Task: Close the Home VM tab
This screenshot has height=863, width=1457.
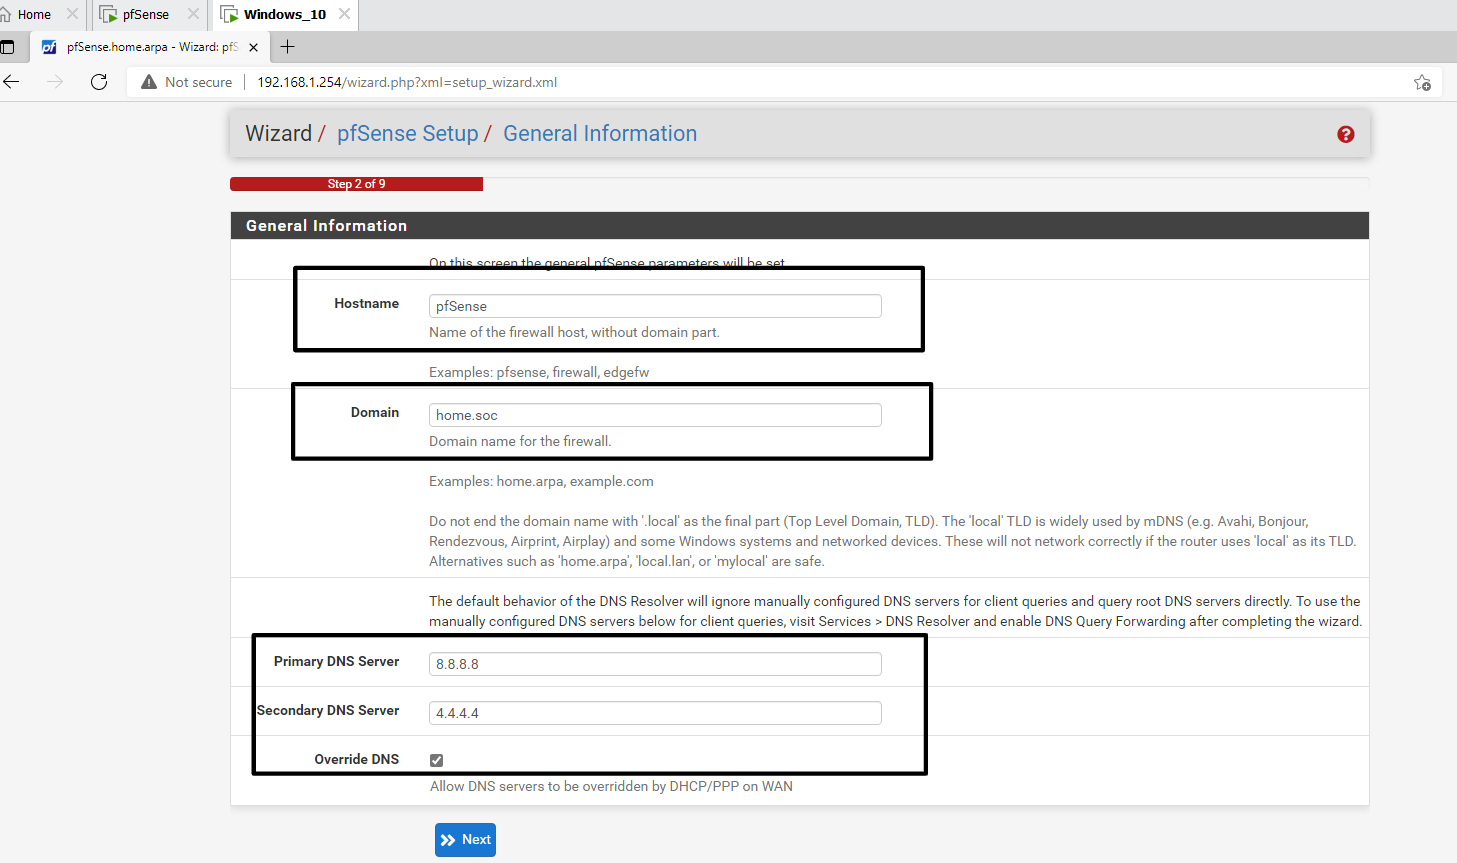Action: [72, 14]
